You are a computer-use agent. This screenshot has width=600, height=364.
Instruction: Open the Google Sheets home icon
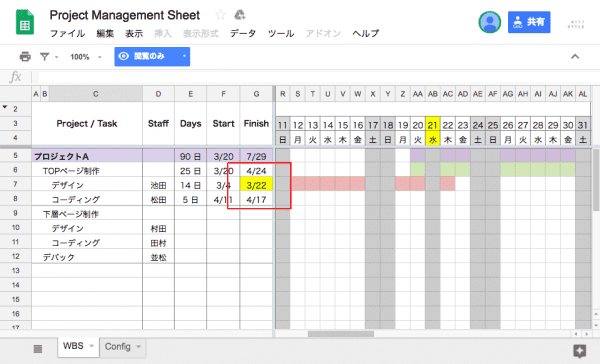point(25,22)
